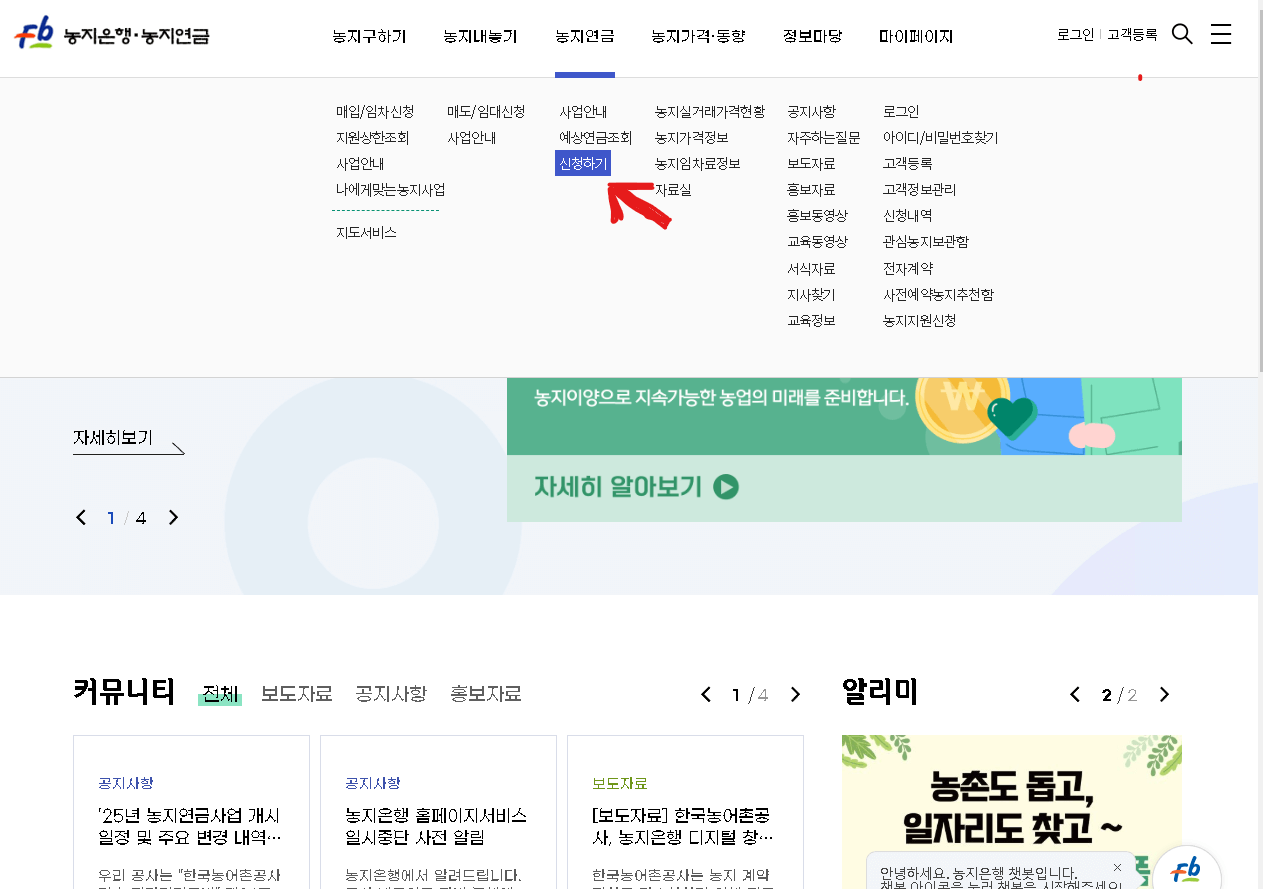The image size is (1263, 889).
Task: Expand the 마이페이지 navigation menu
Action: click(x=915, y=36)
